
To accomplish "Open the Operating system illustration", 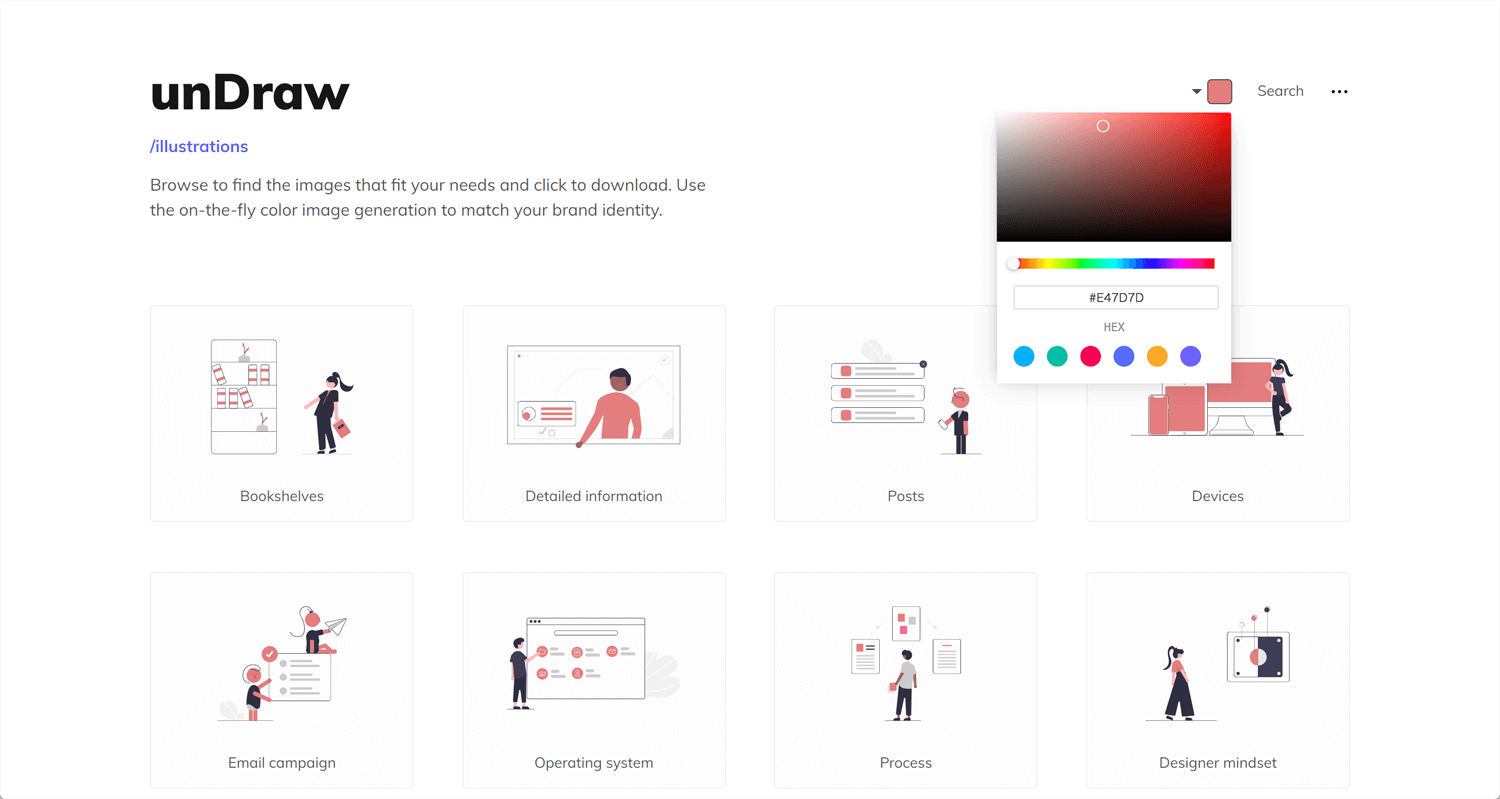I will coord(594,680).
